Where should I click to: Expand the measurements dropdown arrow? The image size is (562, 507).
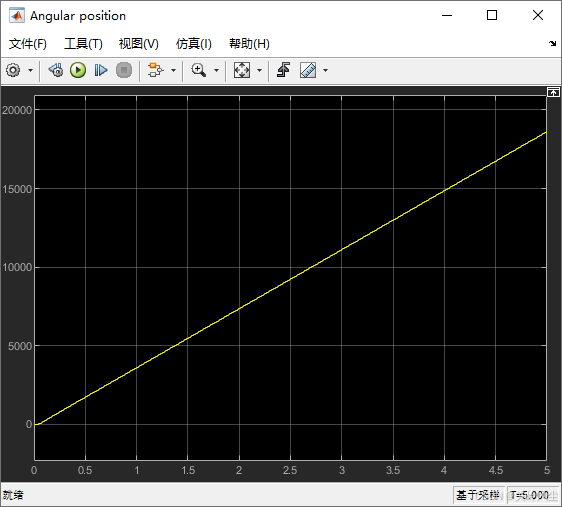pos(325,70)
